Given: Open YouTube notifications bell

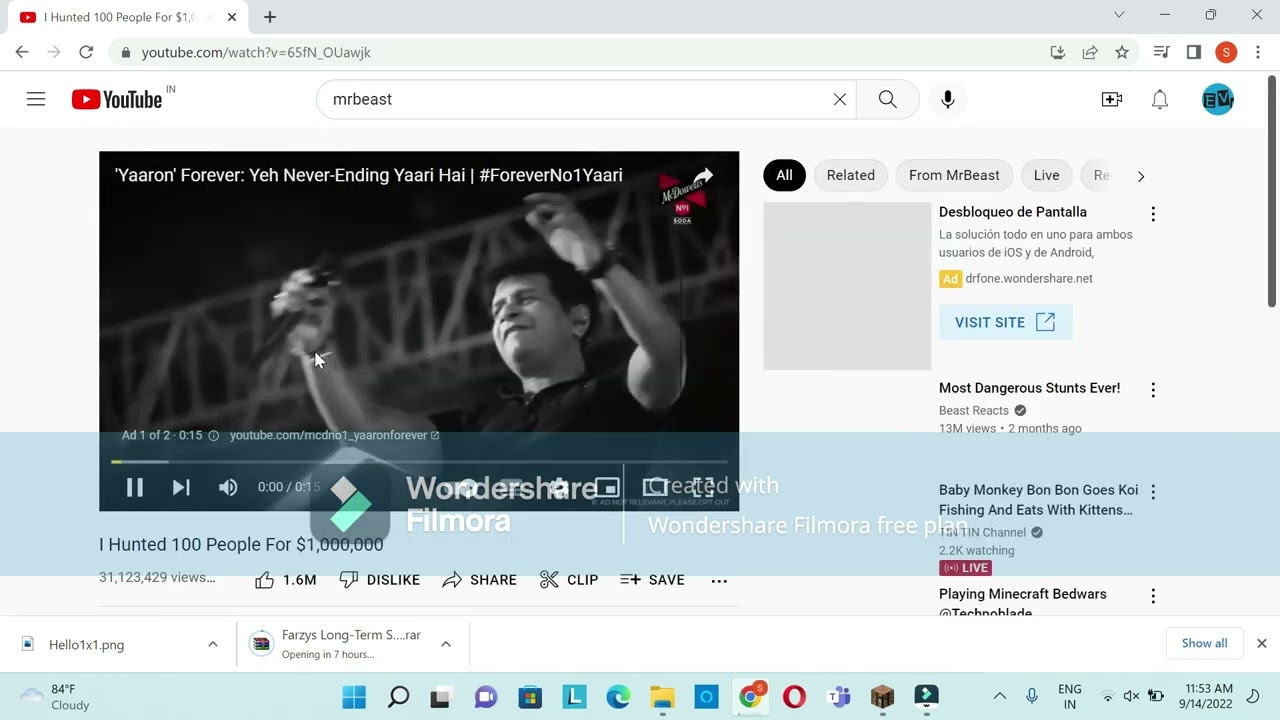Looking at the screenshot, I should (1160, 99).
